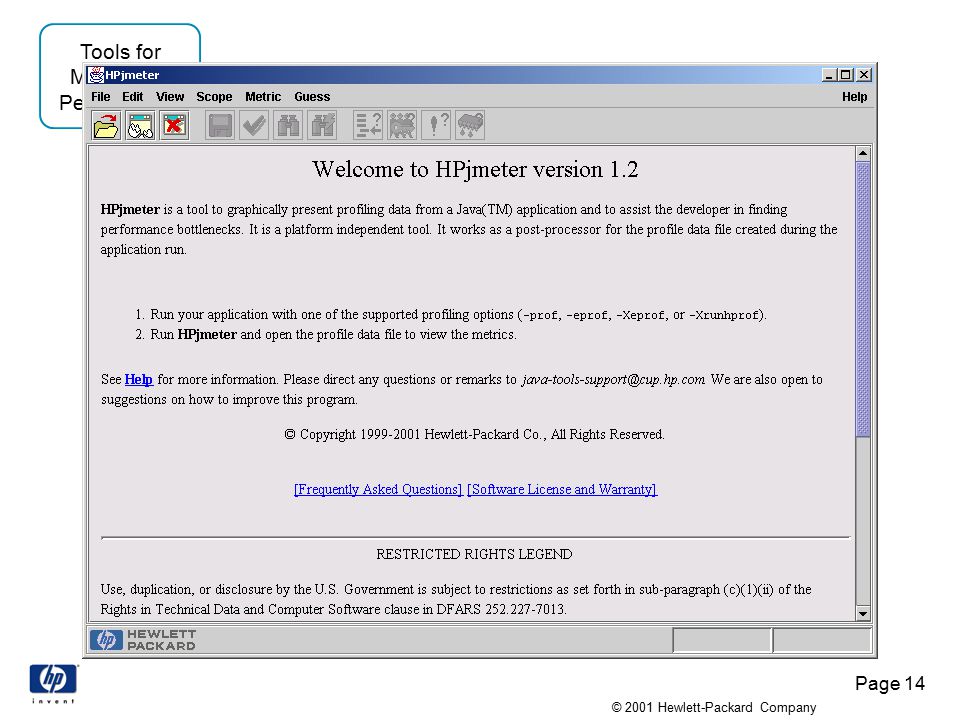The height and width of the screenshot is (720, 960).
Task: Click the 'Page 14' slide text
Action: point(890,683)
